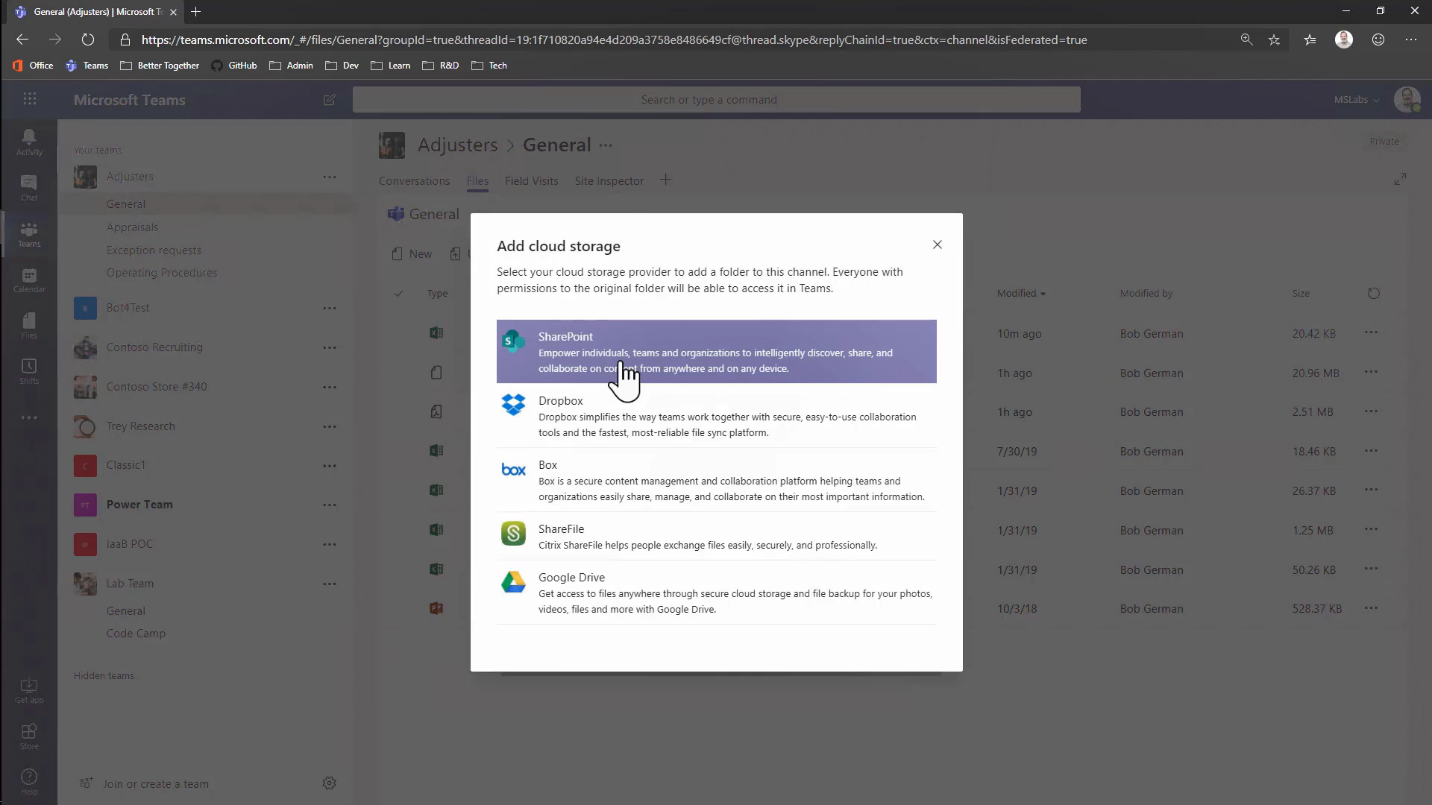The height and width of the screenshot is (805, 1432).
Task: Add a new tab with plus
Action: 666,180
